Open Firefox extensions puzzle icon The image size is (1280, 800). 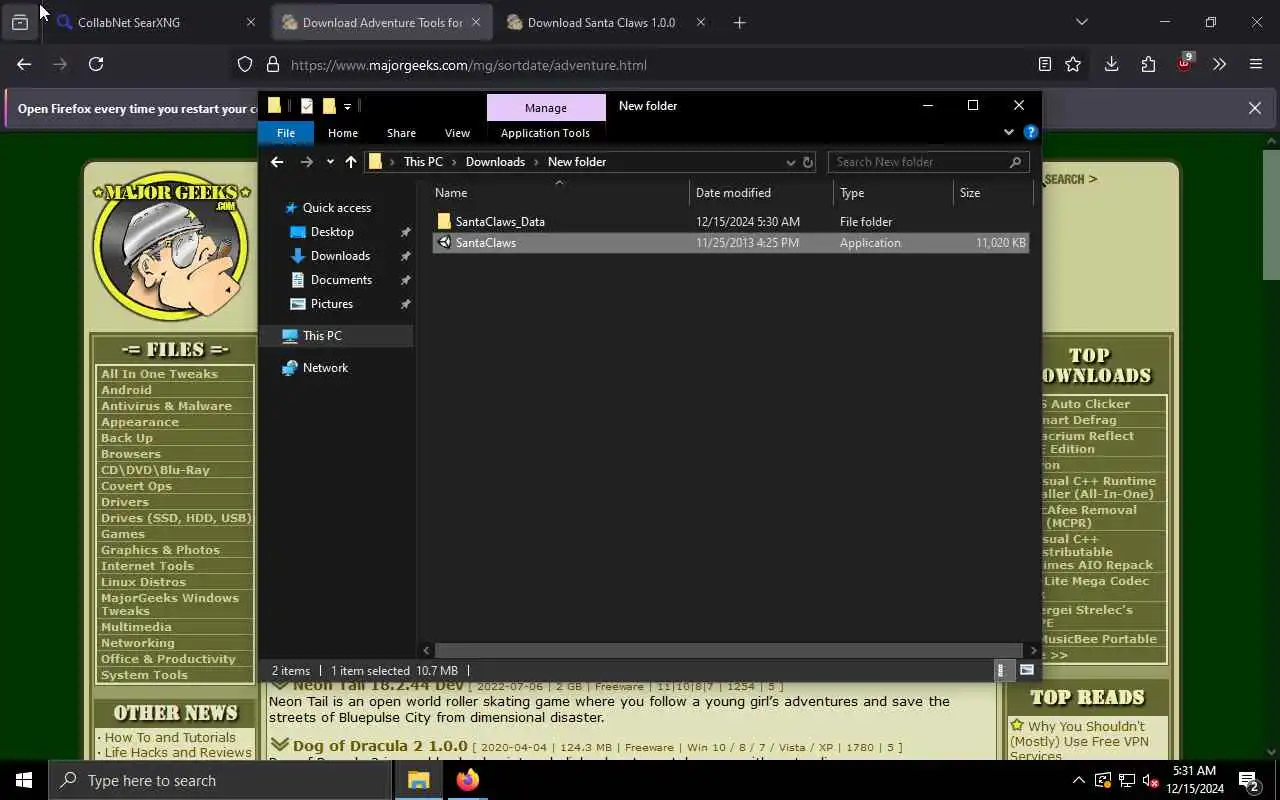click(1148, 64)
